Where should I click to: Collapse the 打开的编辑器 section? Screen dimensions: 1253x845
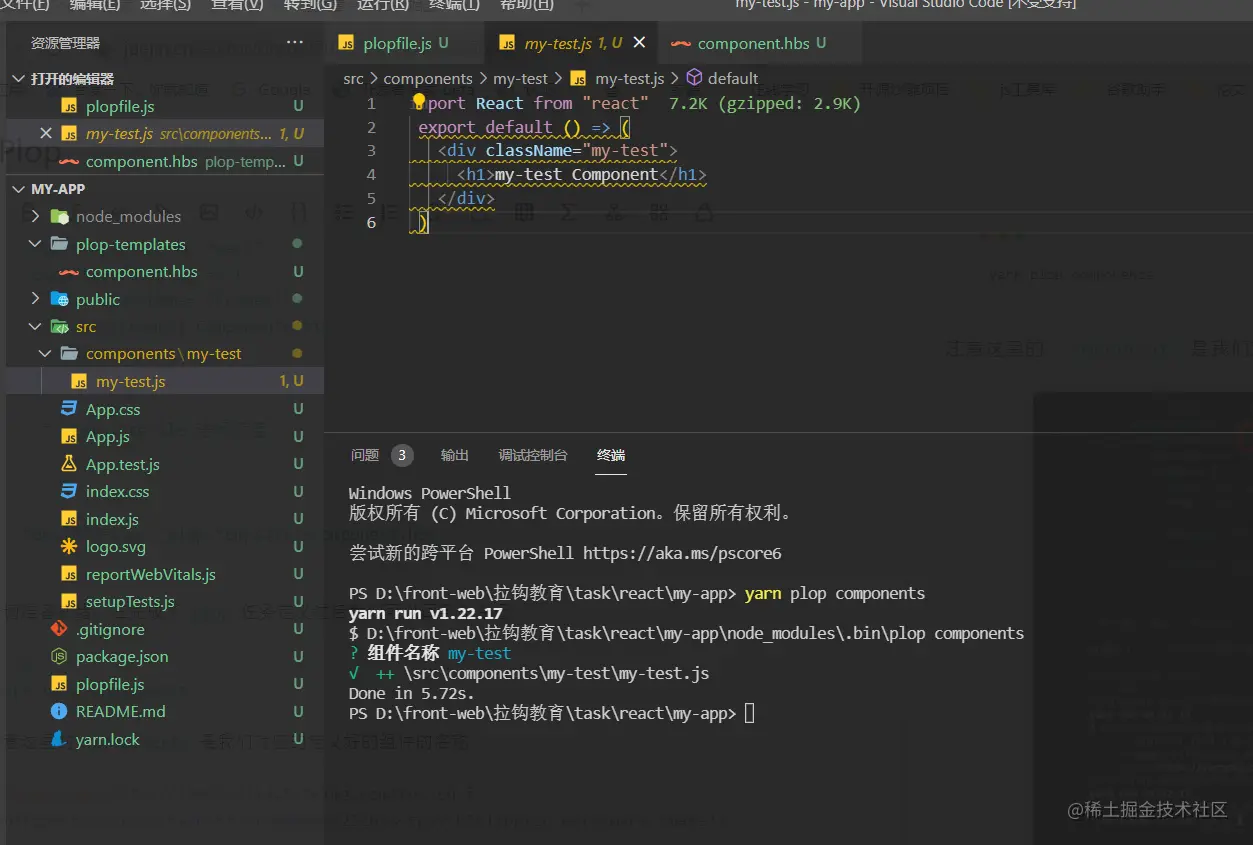pos(18,79)
